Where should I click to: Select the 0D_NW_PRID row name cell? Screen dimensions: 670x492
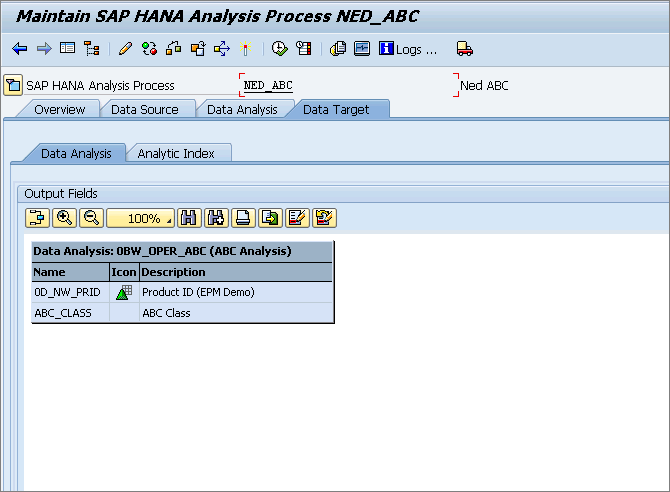[71, 292]
